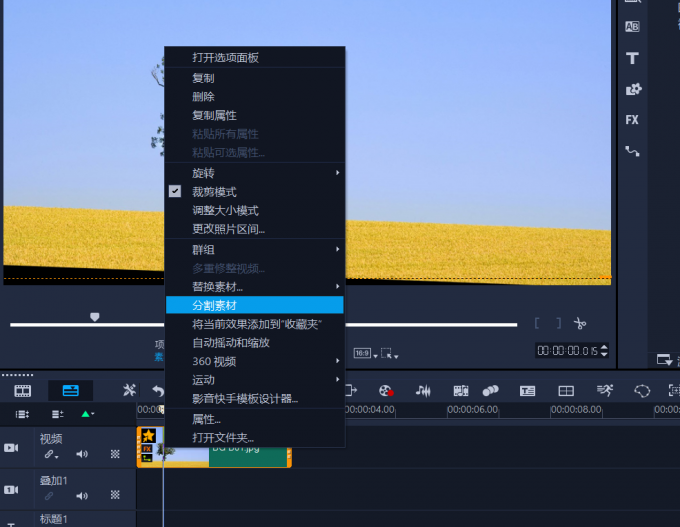Select 分割素材 from context menu

click(x=255, y=305)
